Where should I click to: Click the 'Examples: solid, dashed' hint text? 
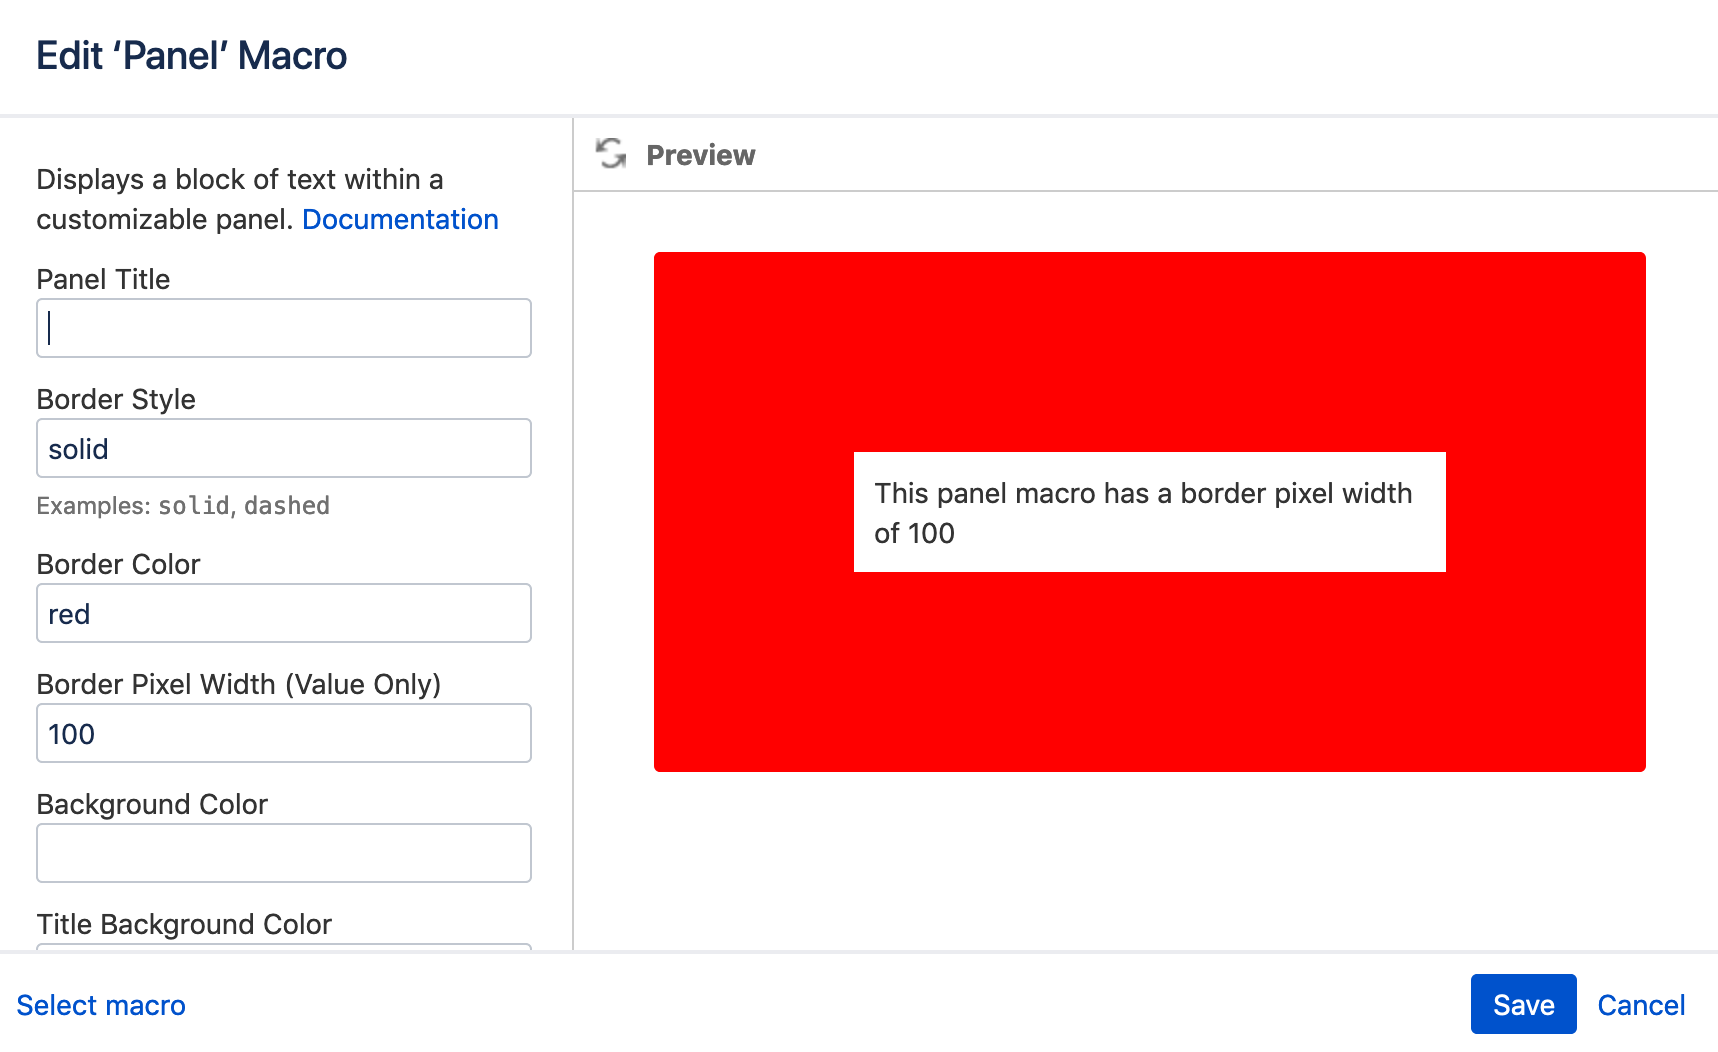click(x=183, y=506)
